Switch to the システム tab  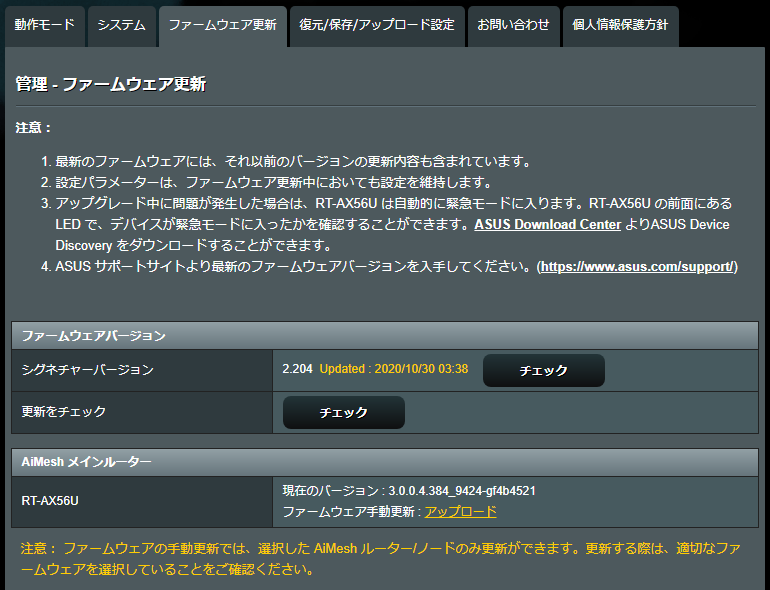(121, 25)
